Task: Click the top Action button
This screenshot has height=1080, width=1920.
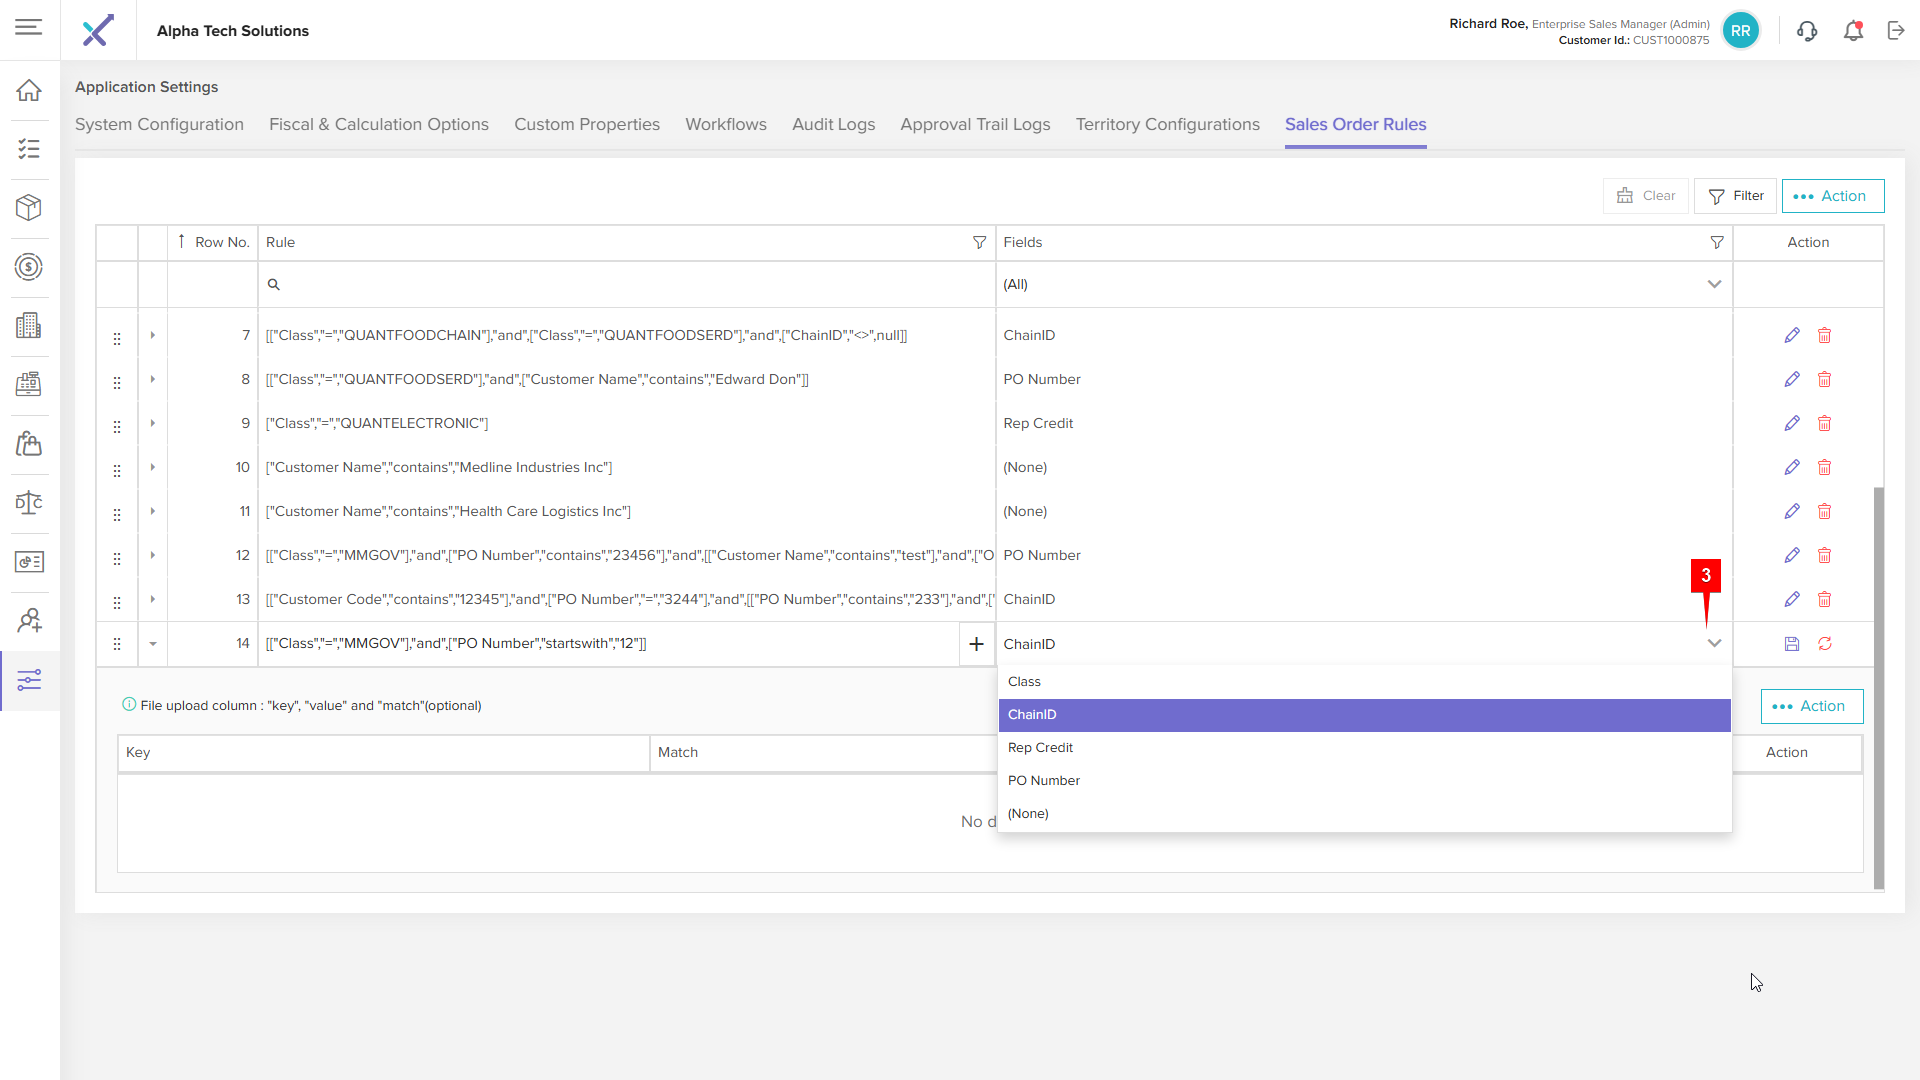Action: (1832, 196)
